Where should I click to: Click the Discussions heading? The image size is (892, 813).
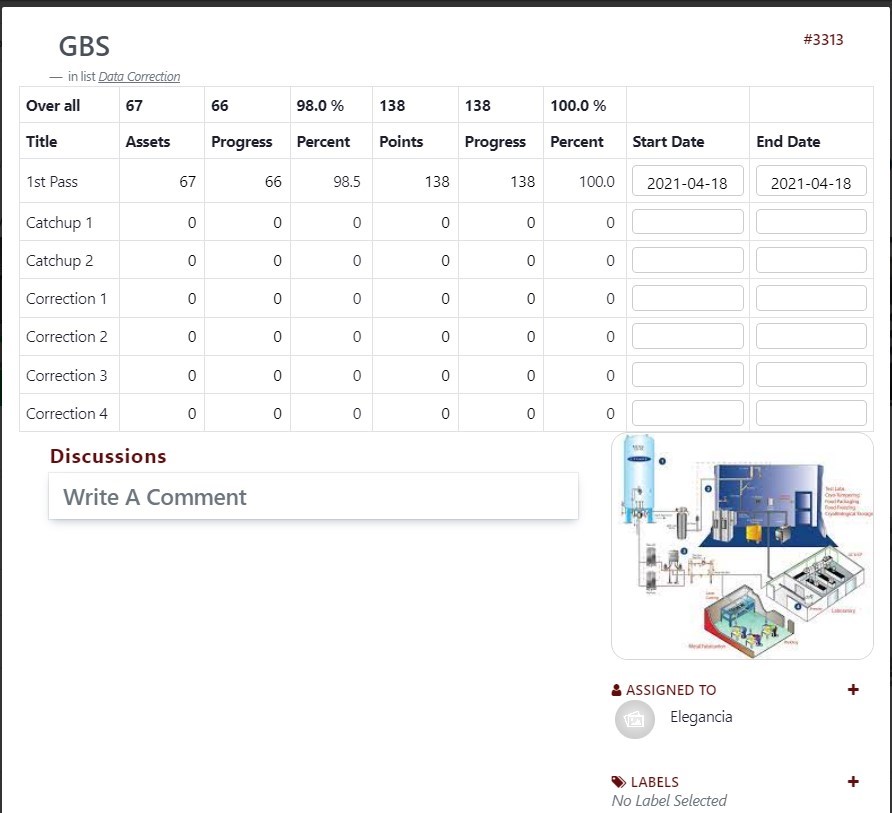(x=108, y=456)
